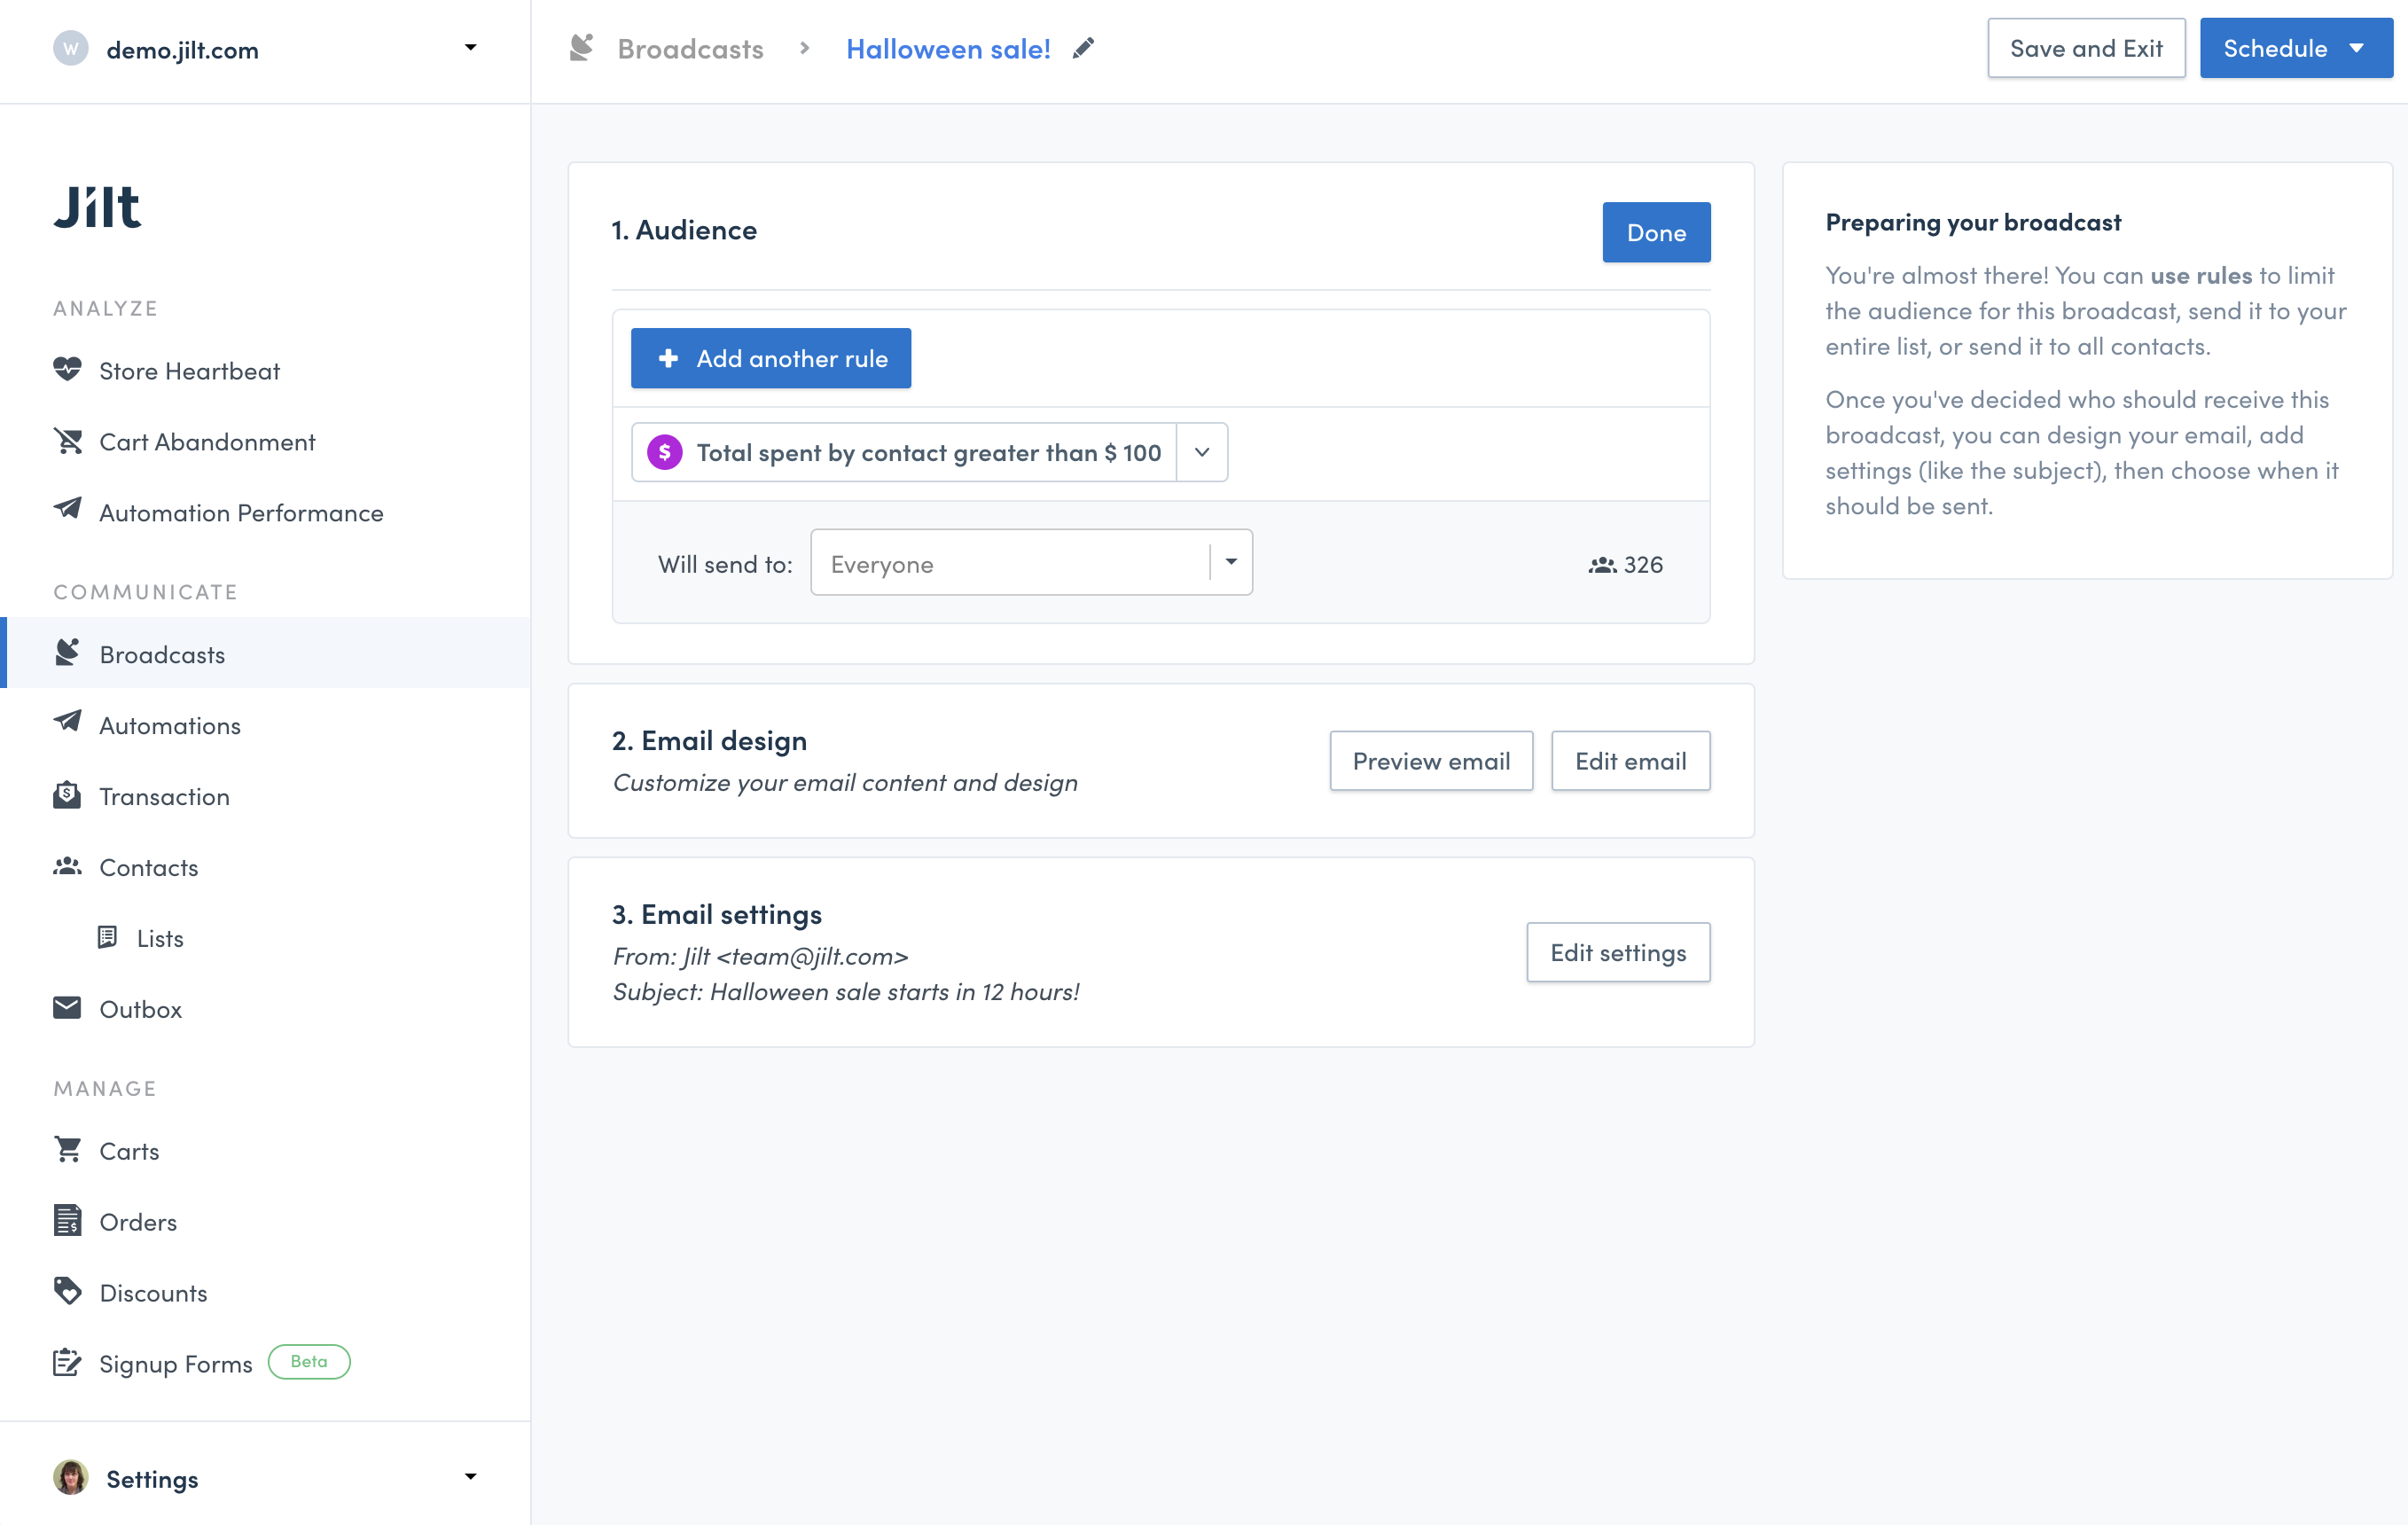This screenshot has height=1525, width=2408.
Task: Click the Automation Performance paper plane icon
Action: 67,509
